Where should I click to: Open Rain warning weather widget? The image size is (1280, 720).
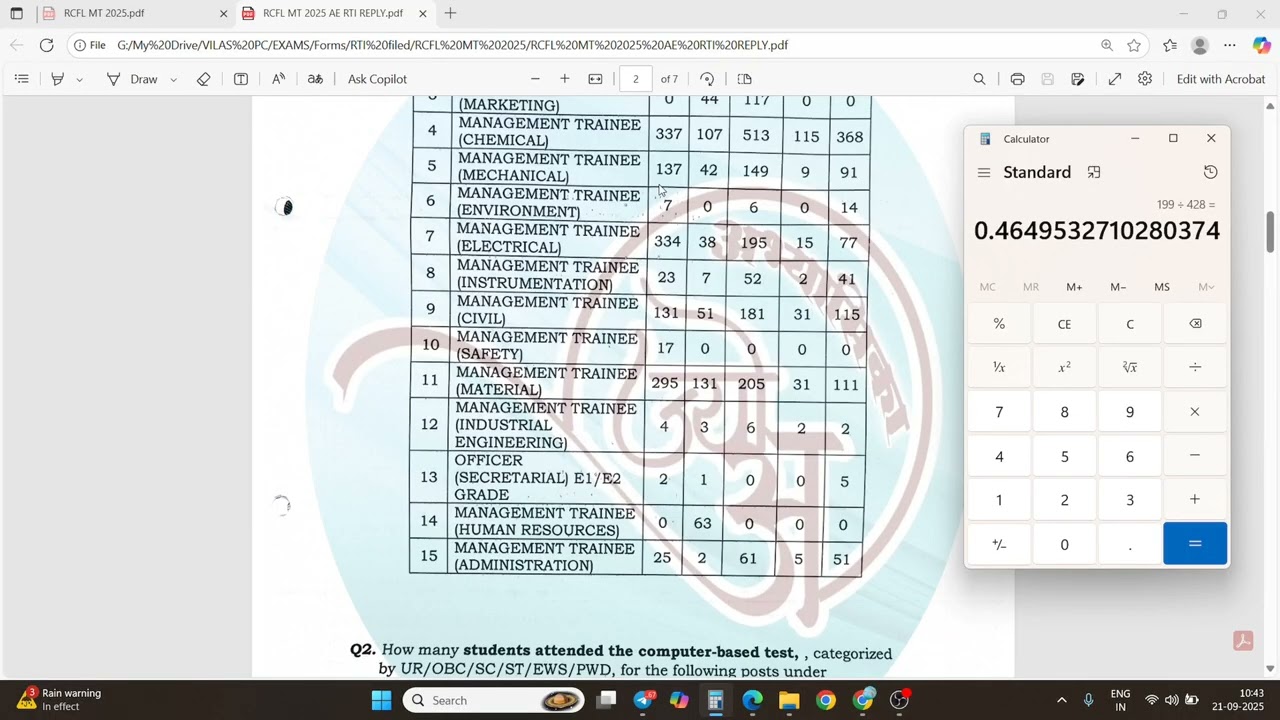pos(62,700)
